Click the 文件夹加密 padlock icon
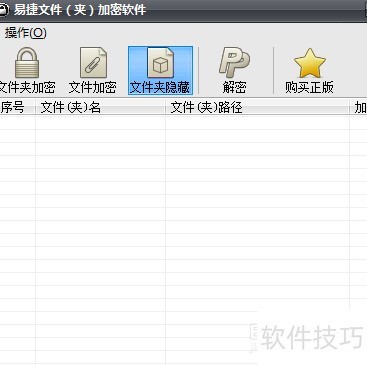 click(27, 63)
